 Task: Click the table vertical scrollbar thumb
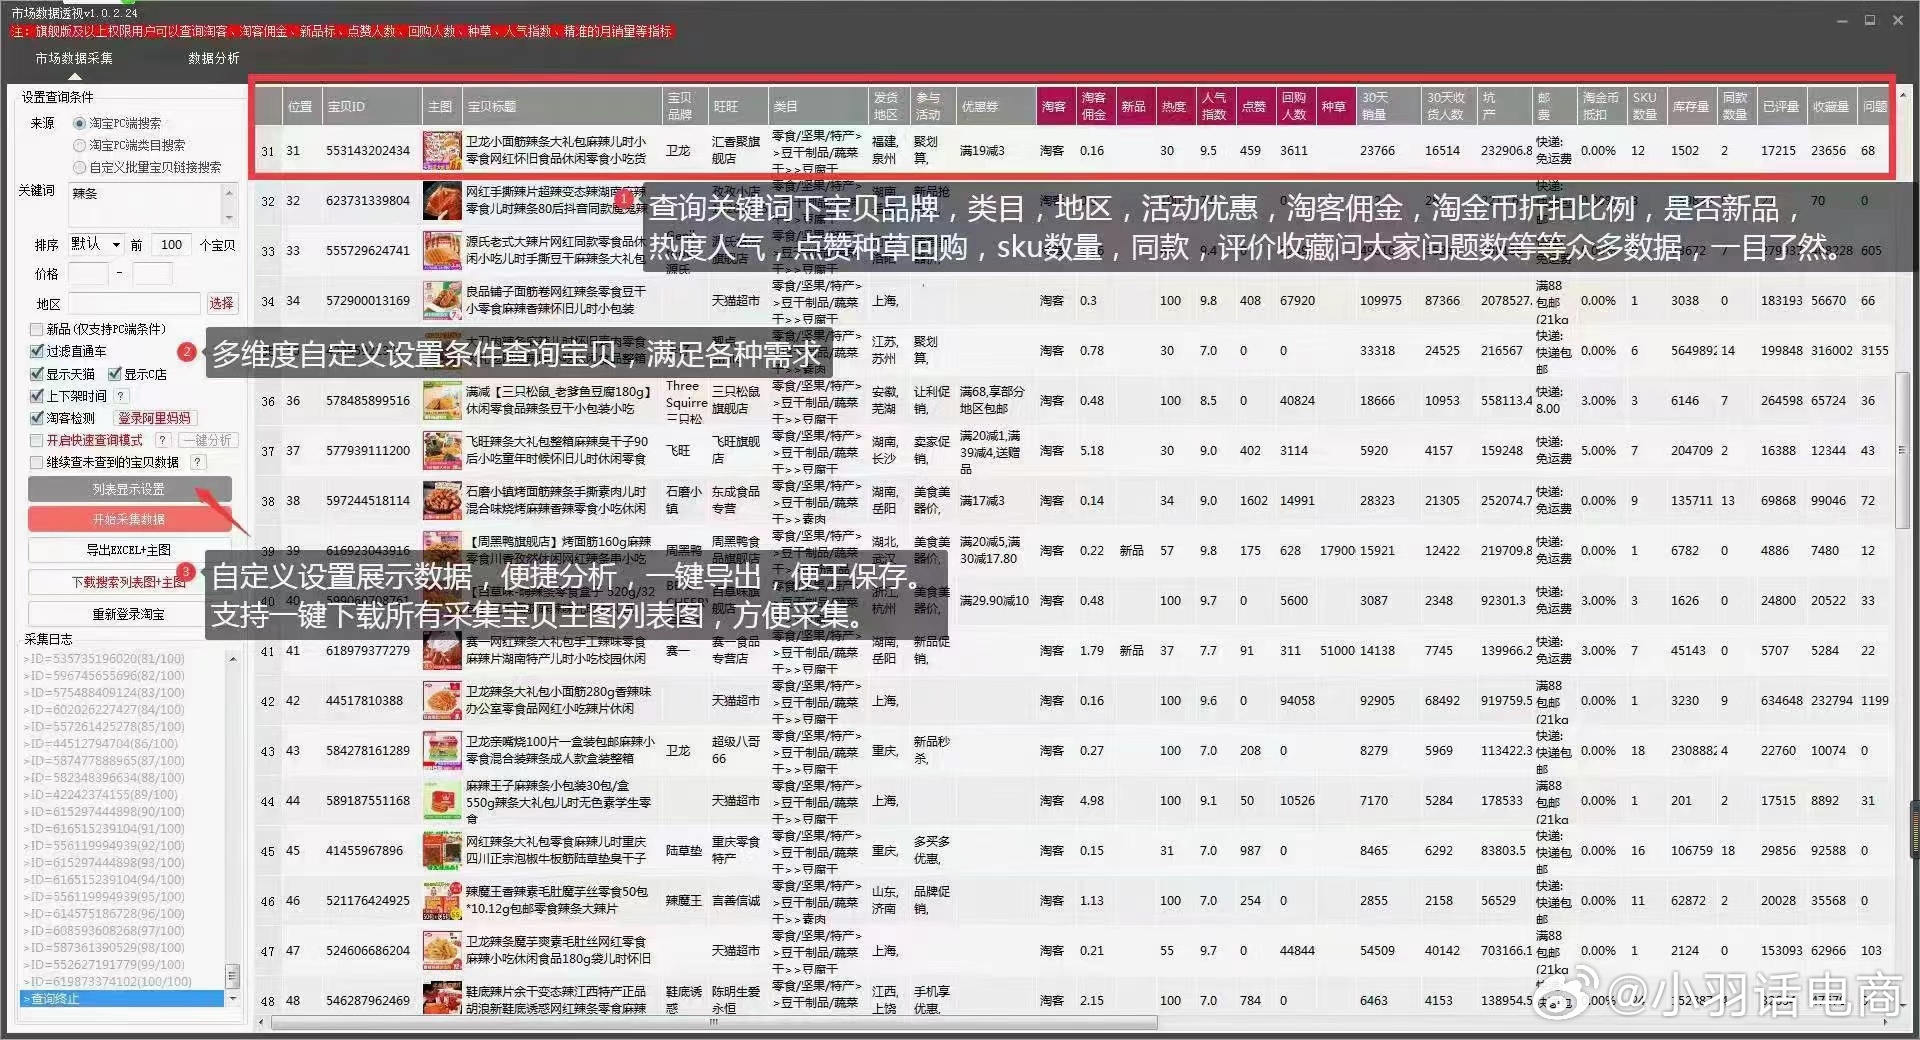(x=1903, y=450)
